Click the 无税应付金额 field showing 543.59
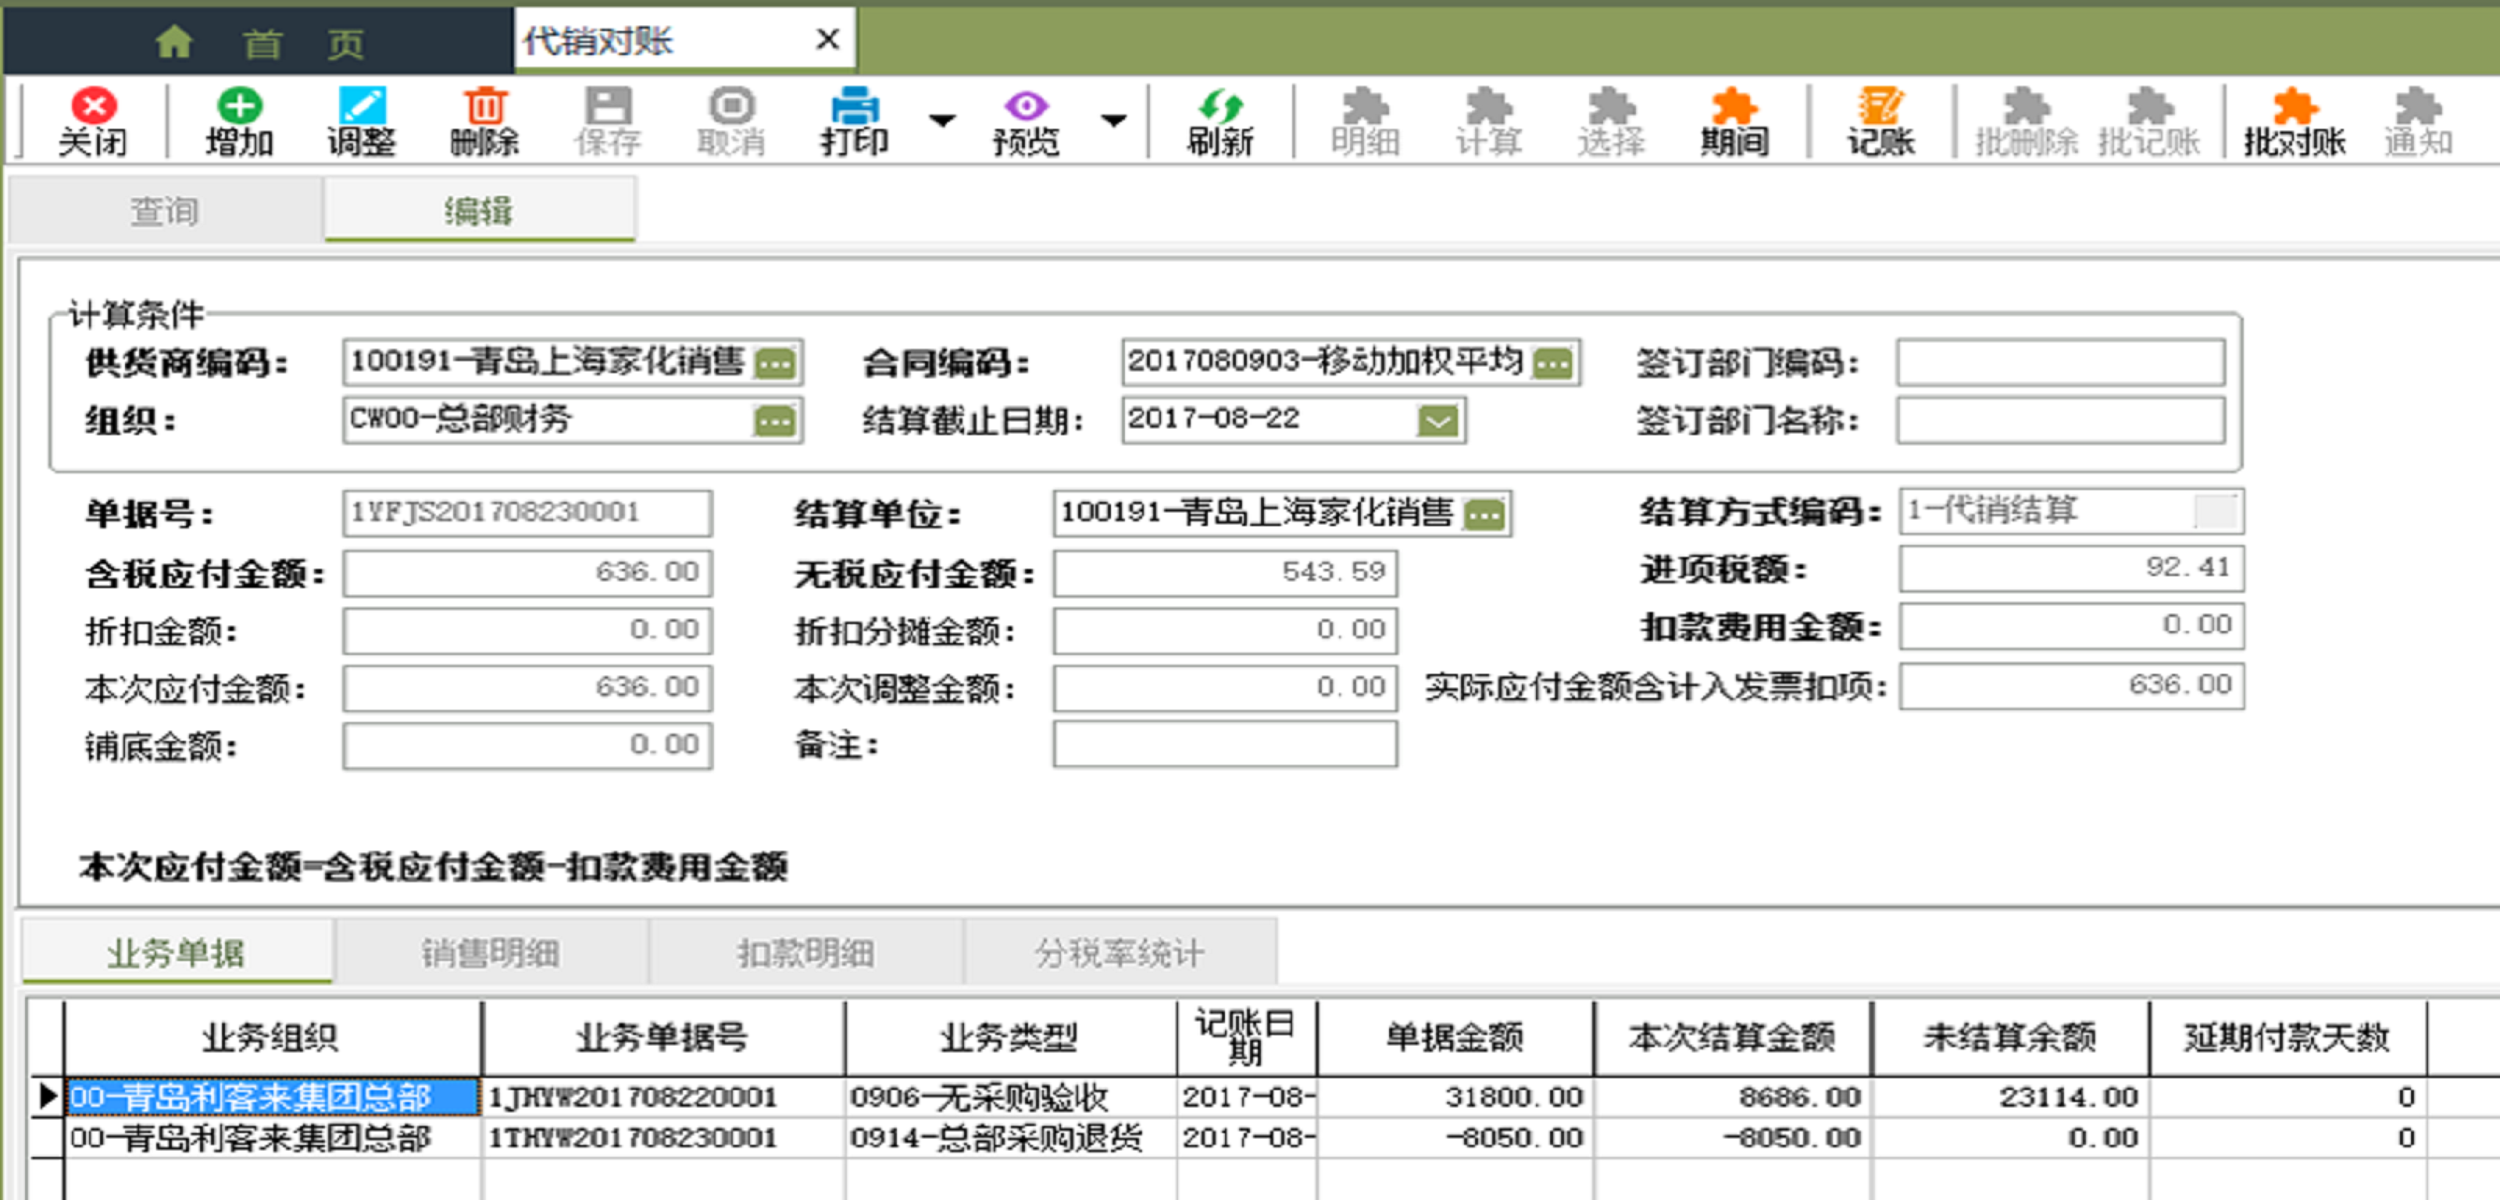The image size is (2500, 1200). [1225, 572]
